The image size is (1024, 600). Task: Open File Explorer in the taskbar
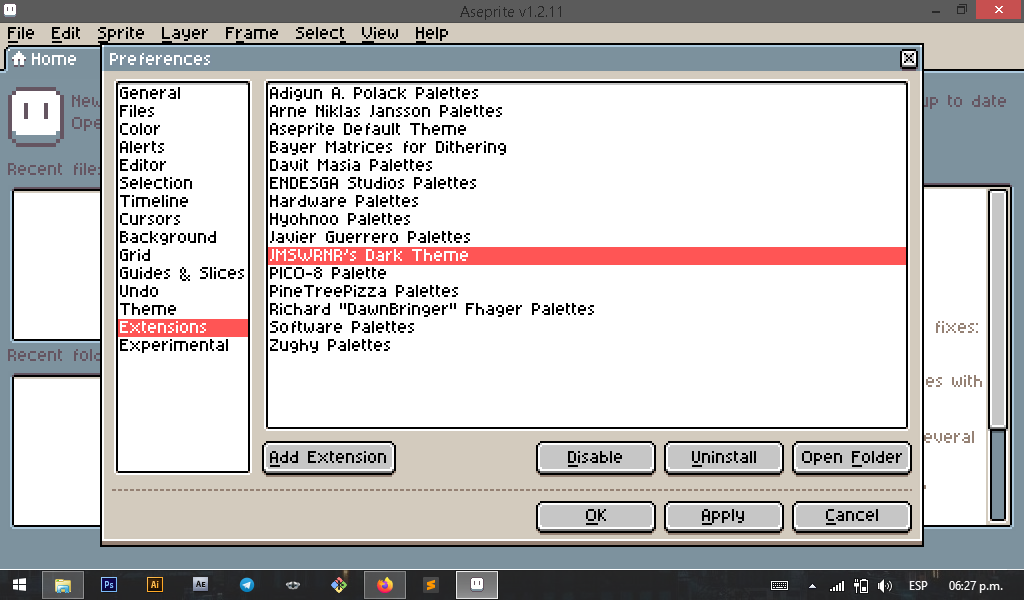click(63, 585)
